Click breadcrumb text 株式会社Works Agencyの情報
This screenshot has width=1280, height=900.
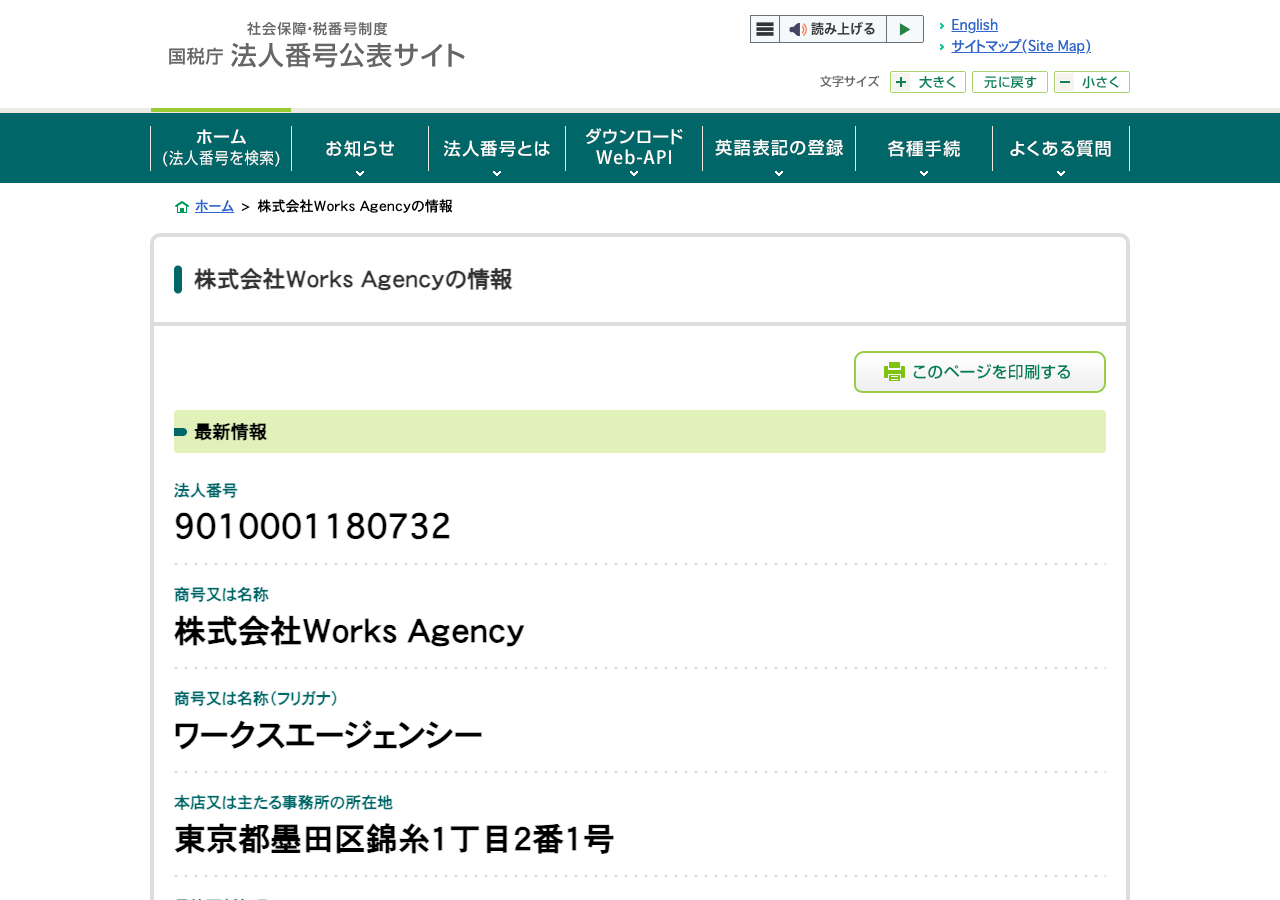(x=355, y=206)
